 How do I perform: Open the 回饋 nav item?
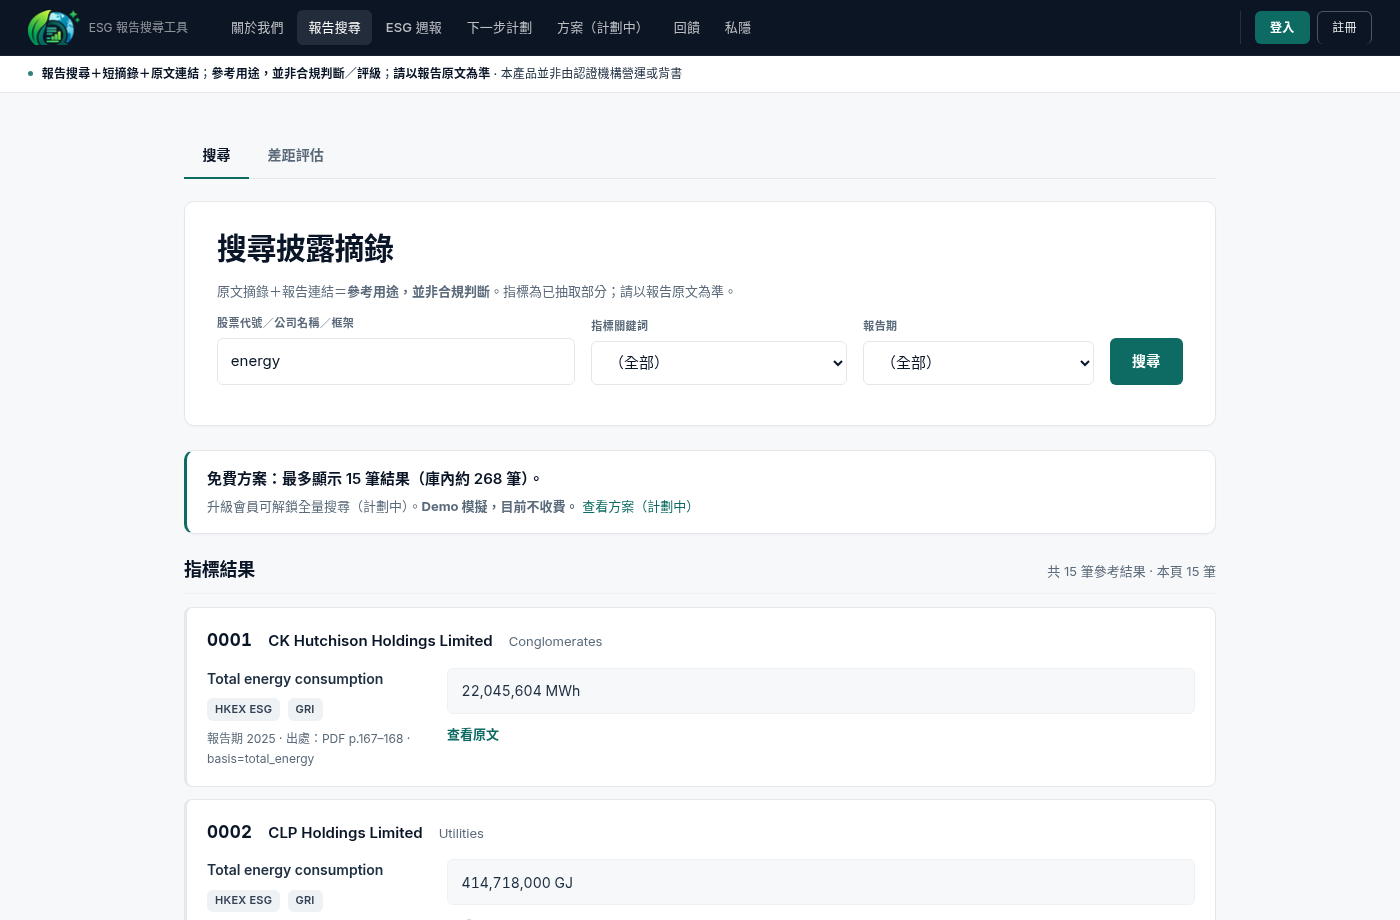point(687,28)
